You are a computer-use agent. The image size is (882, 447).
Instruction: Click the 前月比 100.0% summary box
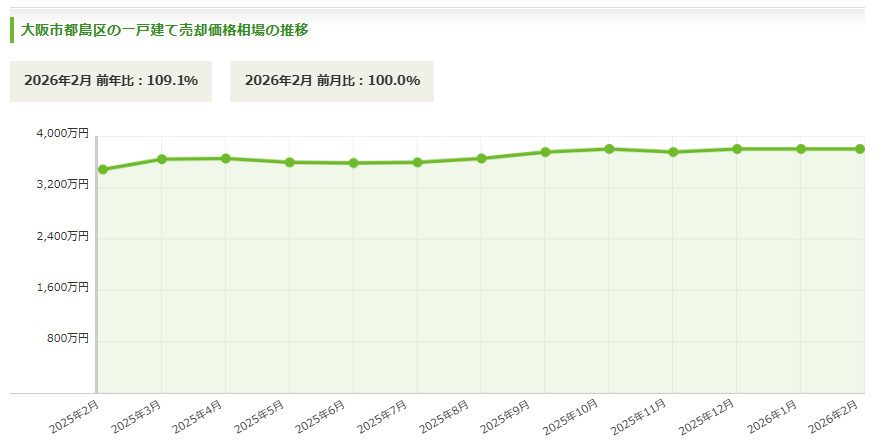pyautogui.click(x=332, y=81)
